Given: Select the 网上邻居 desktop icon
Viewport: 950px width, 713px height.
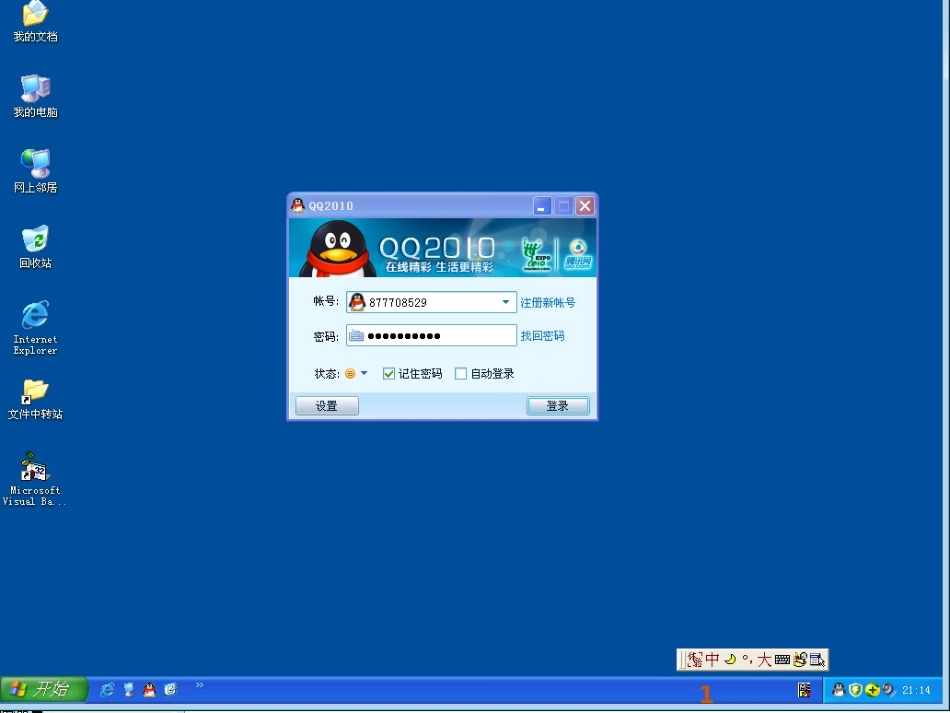Looking at the screenshot, I should click(35, 171).
